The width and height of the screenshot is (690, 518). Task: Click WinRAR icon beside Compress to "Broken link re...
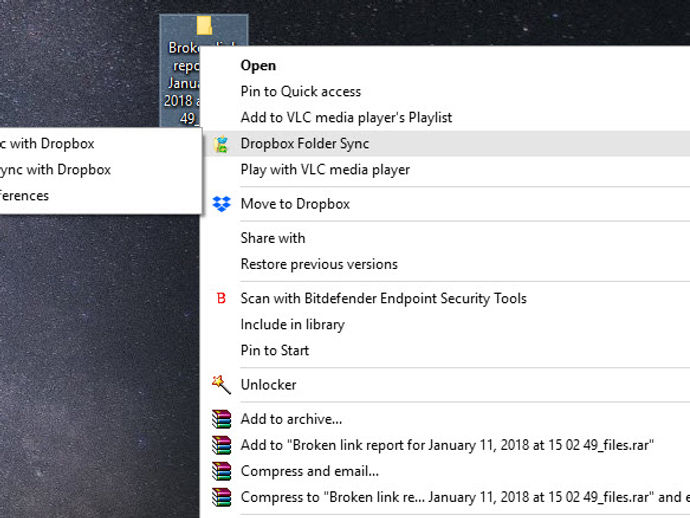coord(221,497)
